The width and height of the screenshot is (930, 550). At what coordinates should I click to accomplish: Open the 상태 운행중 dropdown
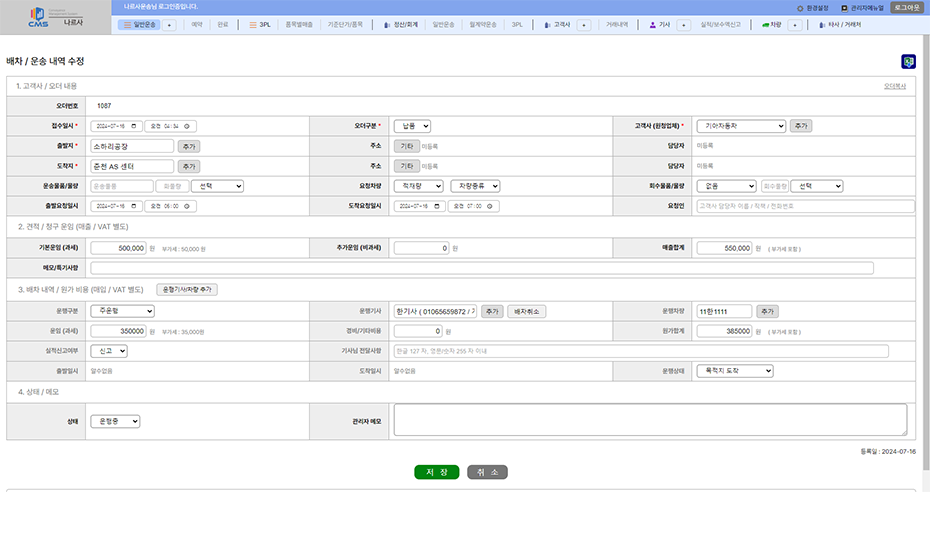tap(115, 421)
